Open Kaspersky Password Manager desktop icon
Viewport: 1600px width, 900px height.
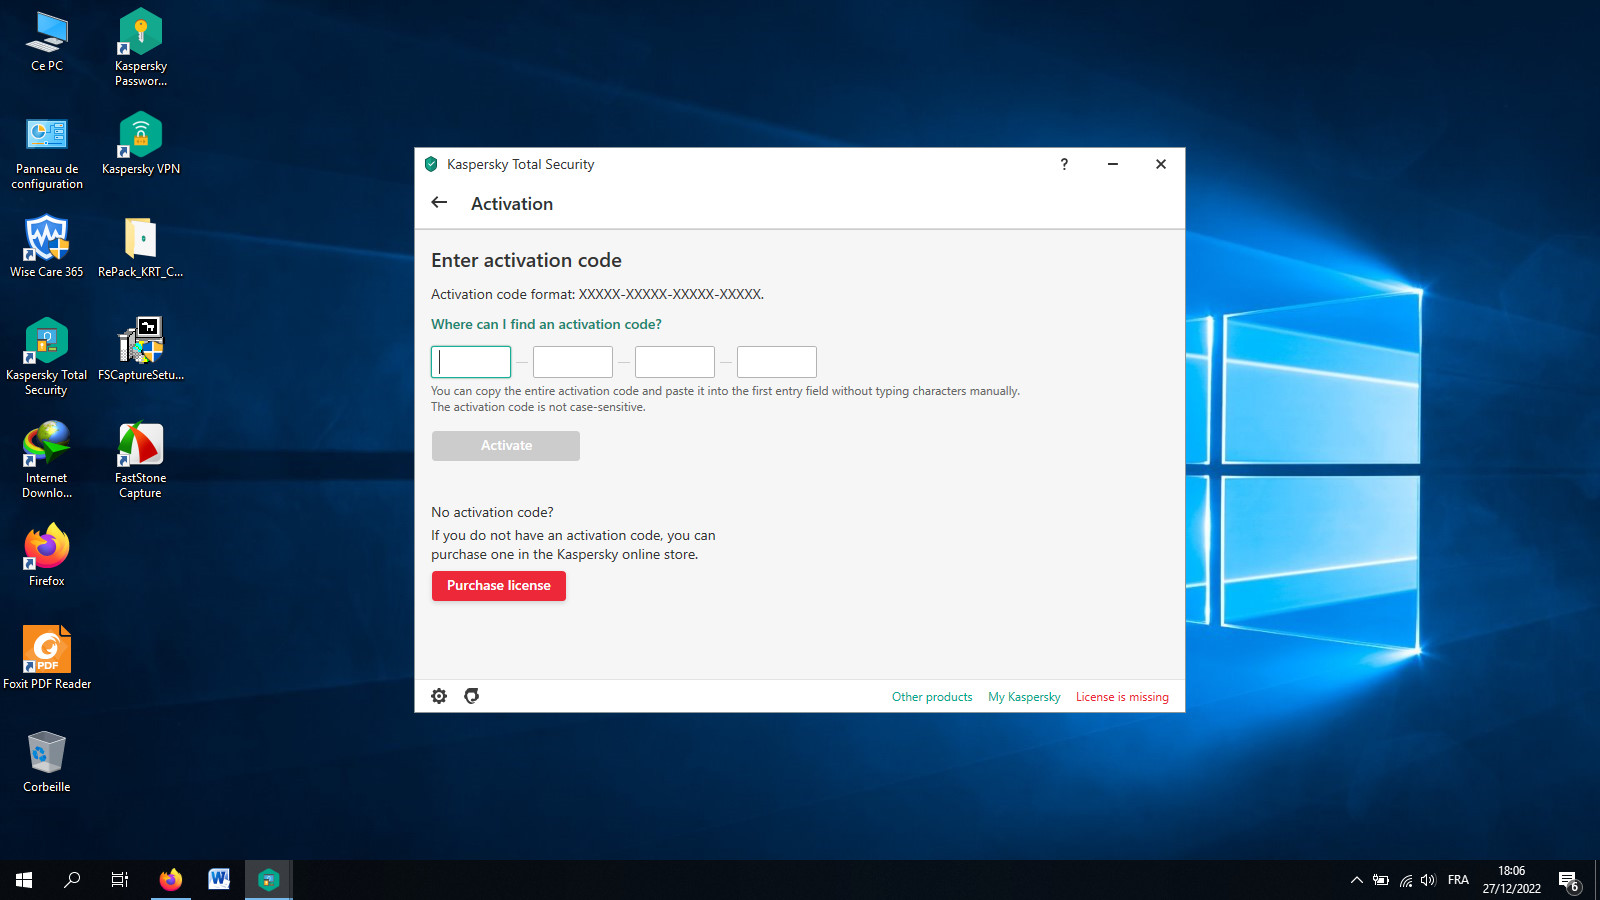point(141,48)
